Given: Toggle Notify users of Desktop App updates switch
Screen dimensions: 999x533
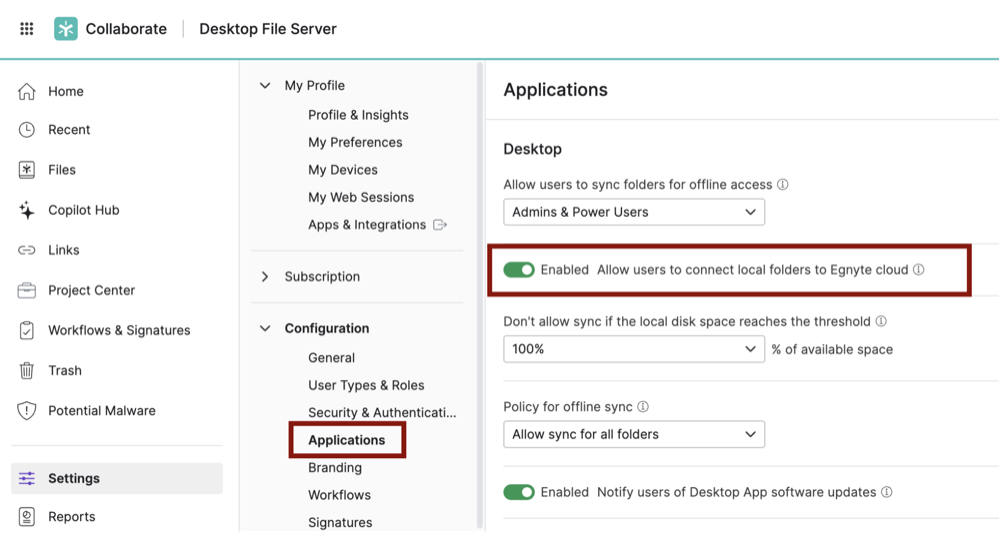Looking at the screenshot, I should [x=519, y=492].
